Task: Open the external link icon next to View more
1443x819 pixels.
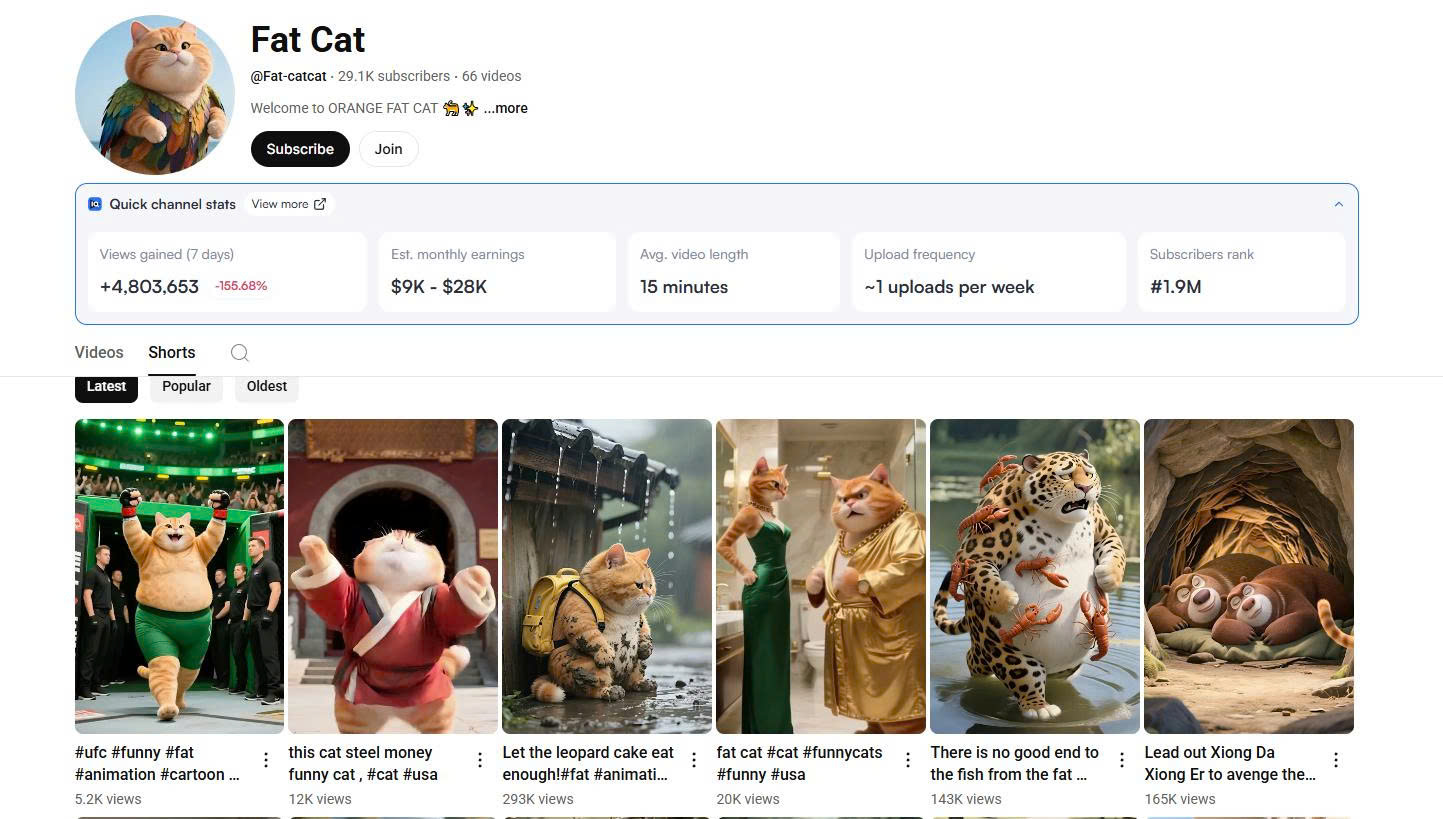Action: (x=320, y=204)
